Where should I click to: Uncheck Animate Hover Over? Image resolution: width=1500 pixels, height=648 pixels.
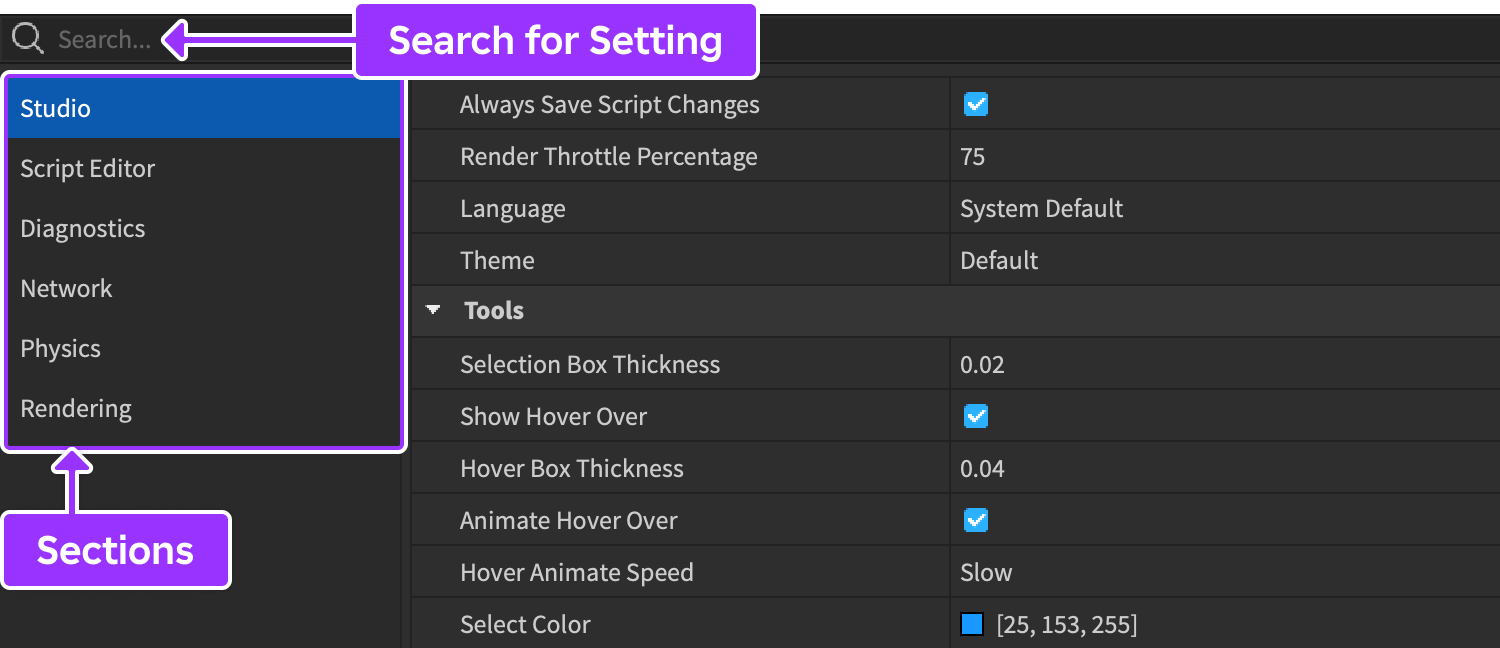click(976, 520)
